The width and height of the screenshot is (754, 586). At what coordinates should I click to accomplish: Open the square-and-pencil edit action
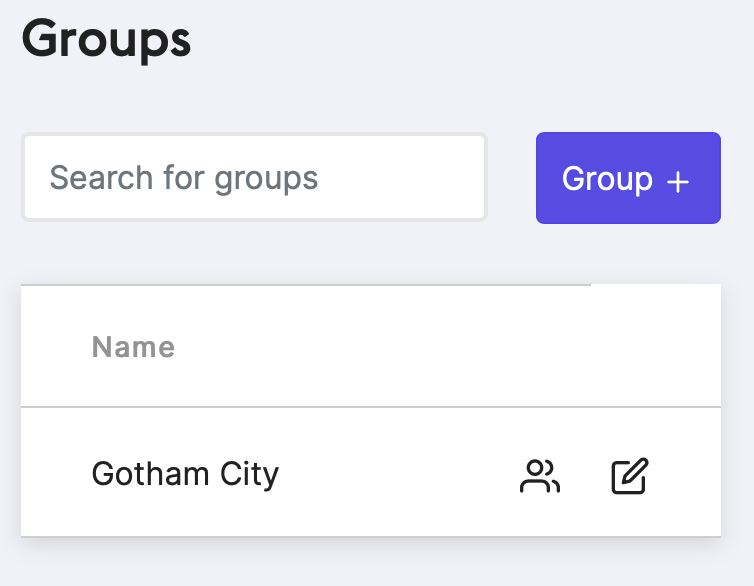pyautogui.click(x=629, y=476)
